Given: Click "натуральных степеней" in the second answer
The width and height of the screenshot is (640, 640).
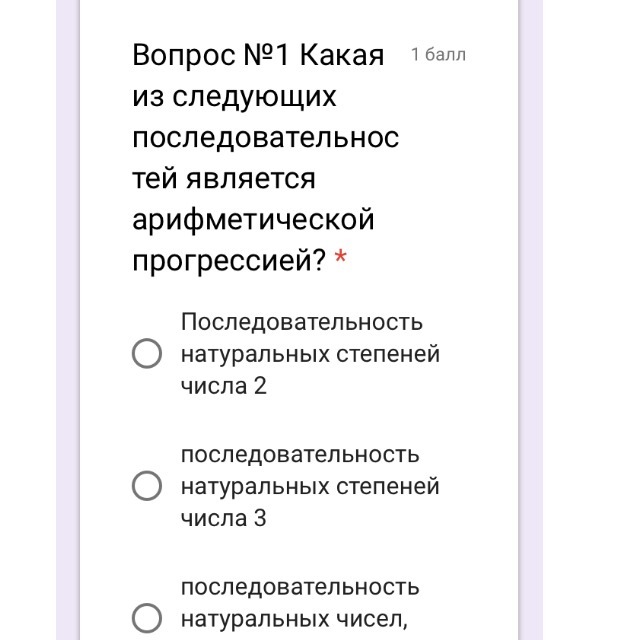Looking at the screenshot, I should point(310,486).
